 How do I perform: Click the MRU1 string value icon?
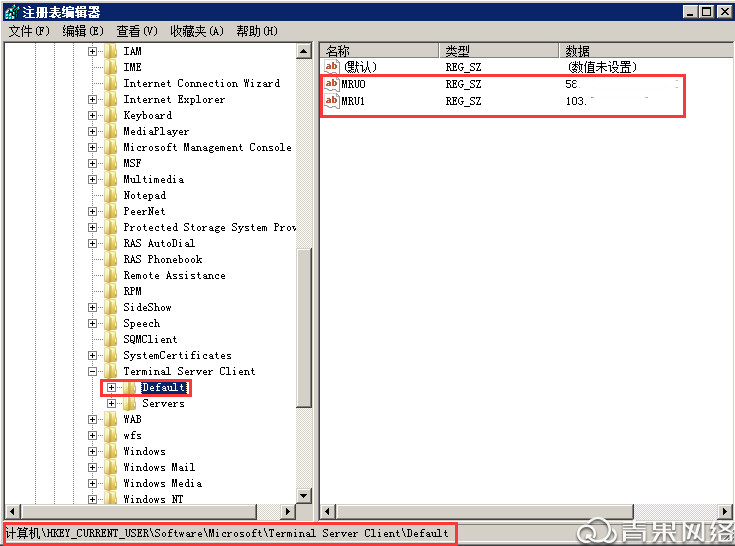tap(331, 101)
